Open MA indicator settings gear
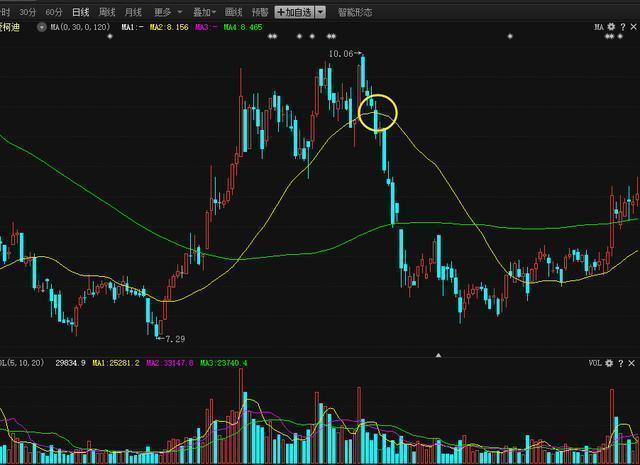 point(610,27)
